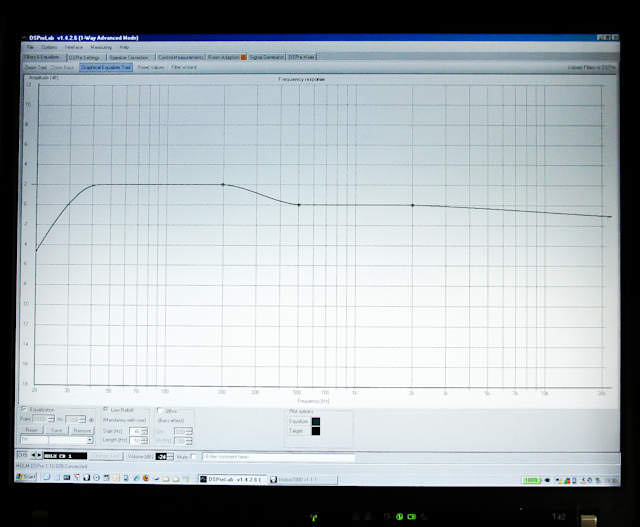Open the File menu

(x=30, y=47)
